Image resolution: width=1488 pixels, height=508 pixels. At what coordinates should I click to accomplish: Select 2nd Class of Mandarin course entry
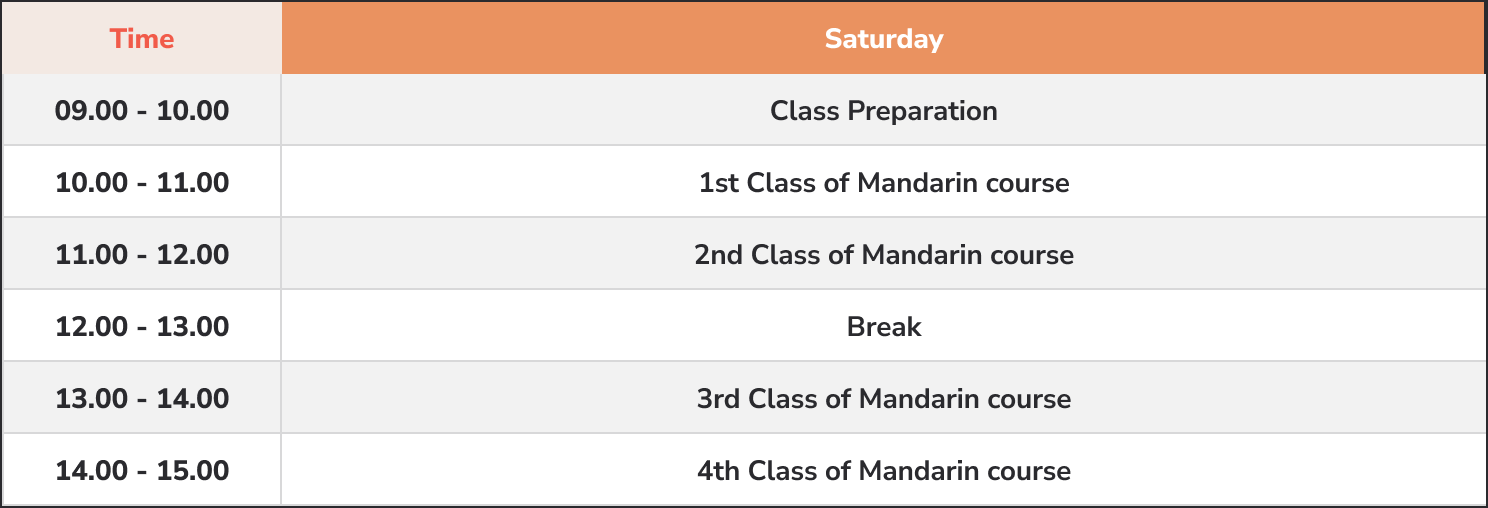(884, 254)
